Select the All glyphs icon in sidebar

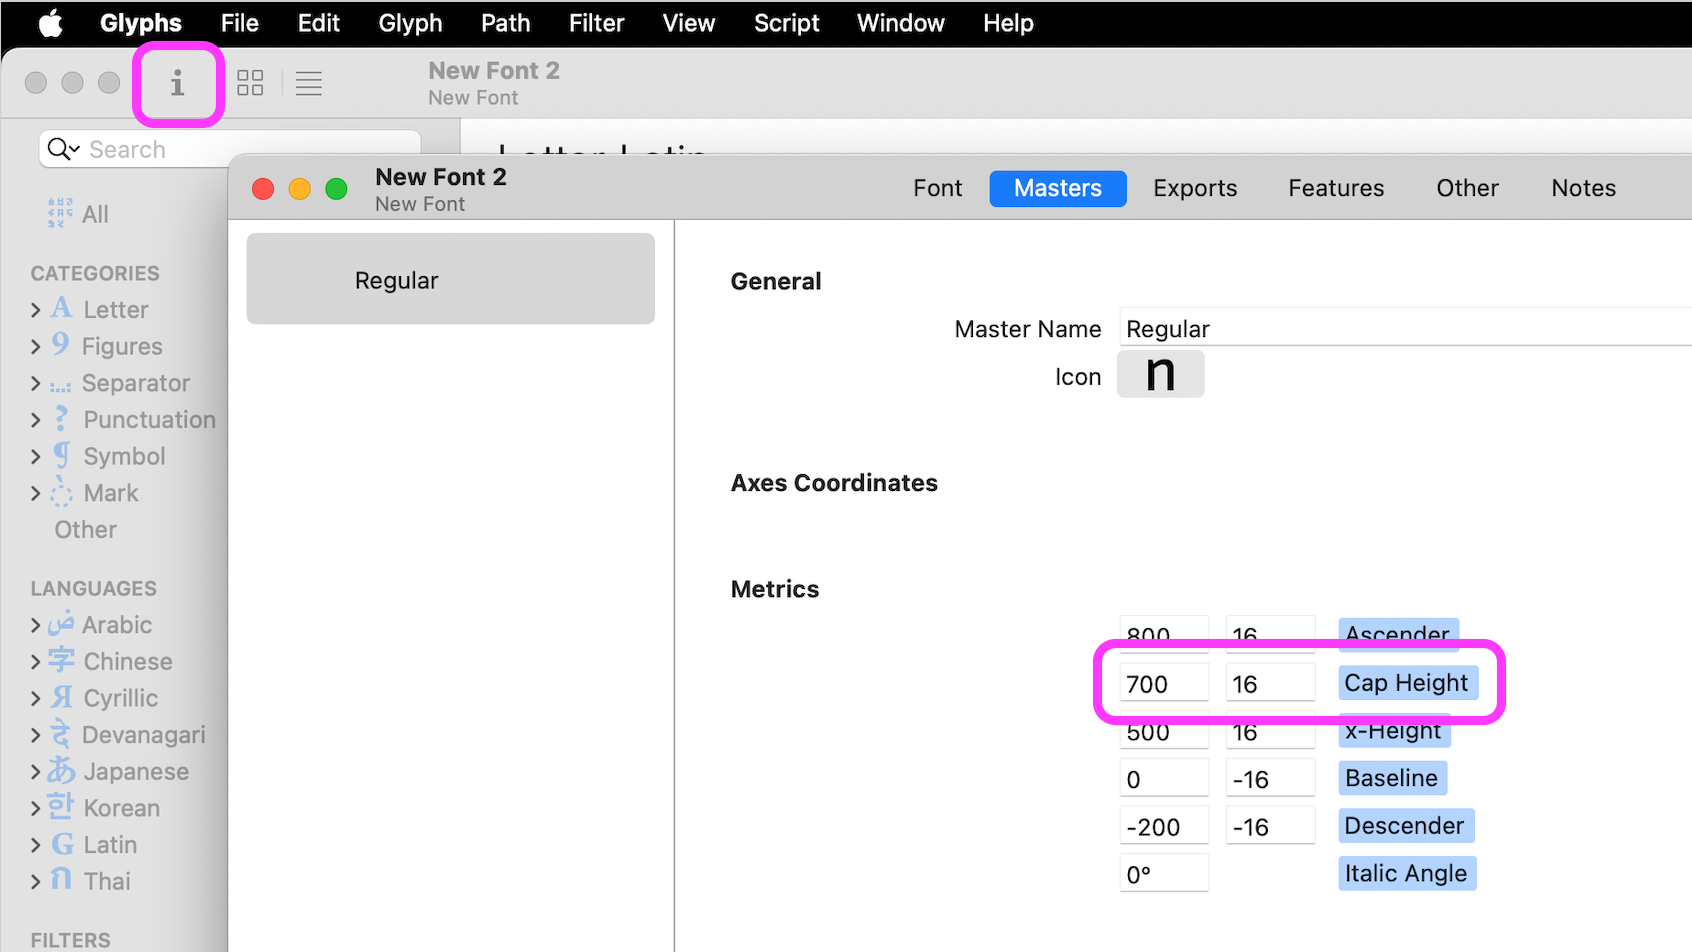(x=60, y=213)
